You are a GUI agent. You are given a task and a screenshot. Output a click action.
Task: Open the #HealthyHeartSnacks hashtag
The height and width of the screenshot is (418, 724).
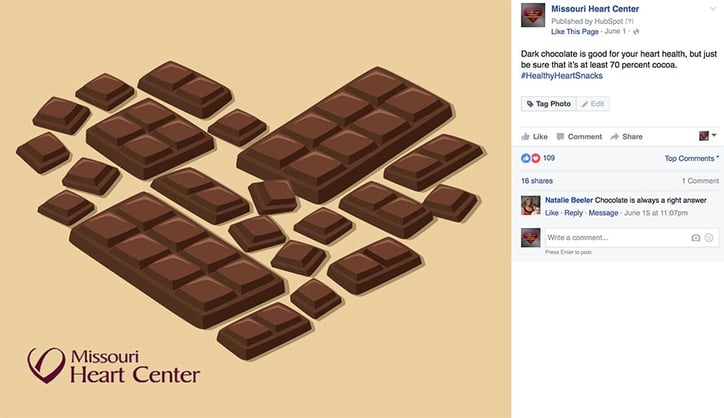click(561, 76)
